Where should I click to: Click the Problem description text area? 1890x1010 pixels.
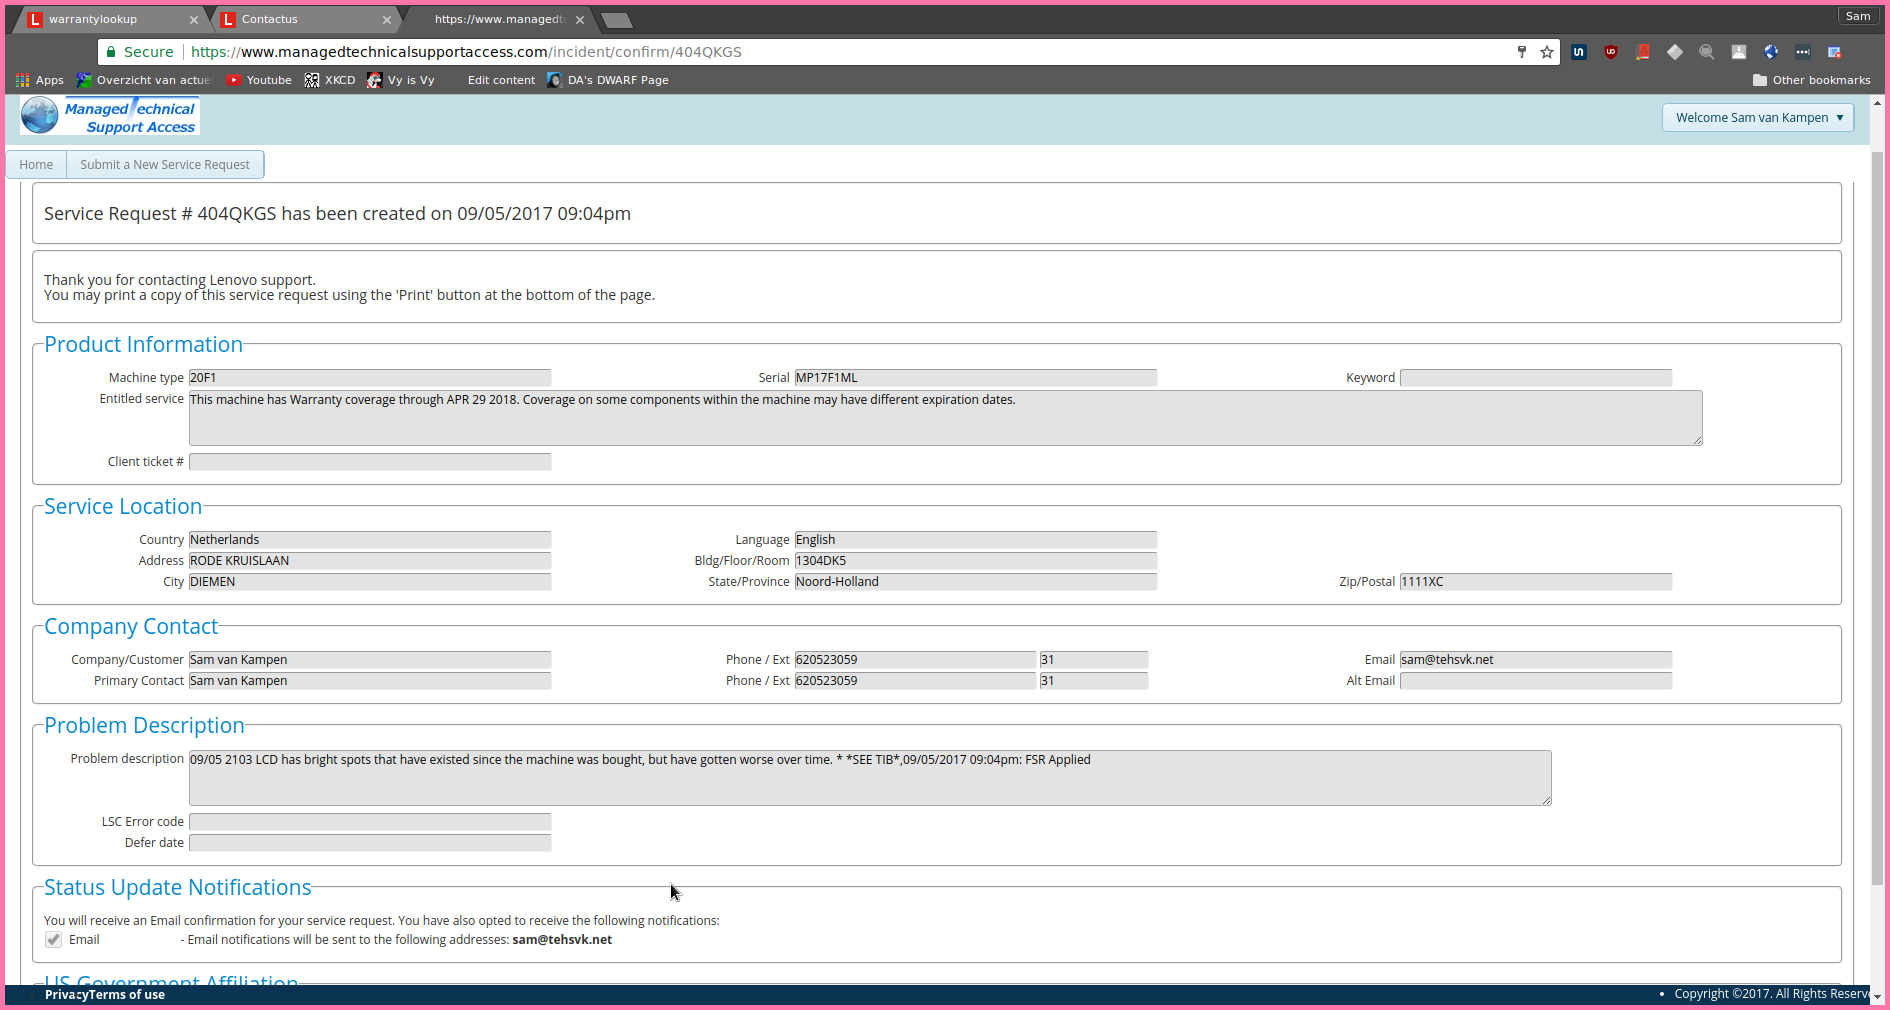869,778
